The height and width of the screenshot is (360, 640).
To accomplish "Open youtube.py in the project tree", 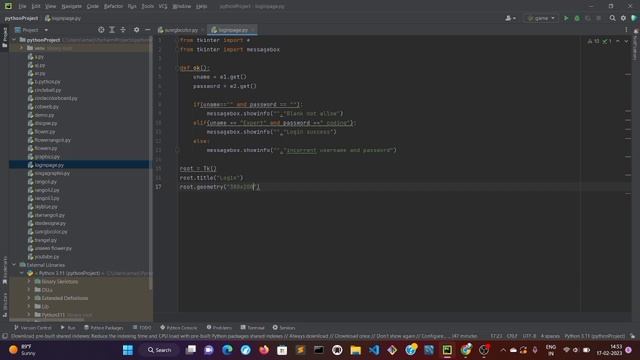I will 47,256.
